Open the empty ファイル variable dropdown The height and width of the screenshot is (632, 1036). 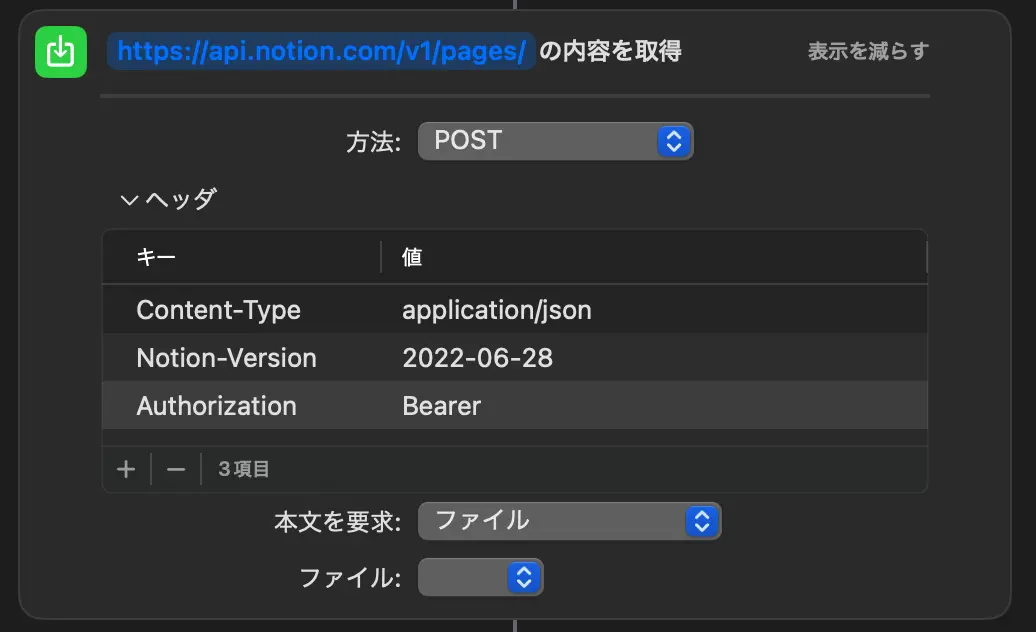[481, 577]
